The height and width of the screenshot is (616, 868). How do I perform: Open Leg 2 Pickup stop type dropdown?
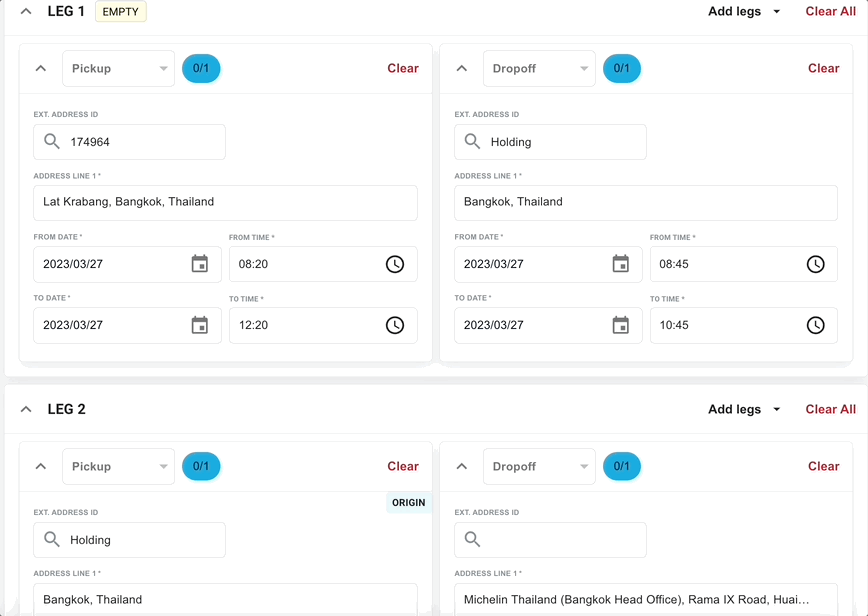pyautogui.click(x=118, y=467)
